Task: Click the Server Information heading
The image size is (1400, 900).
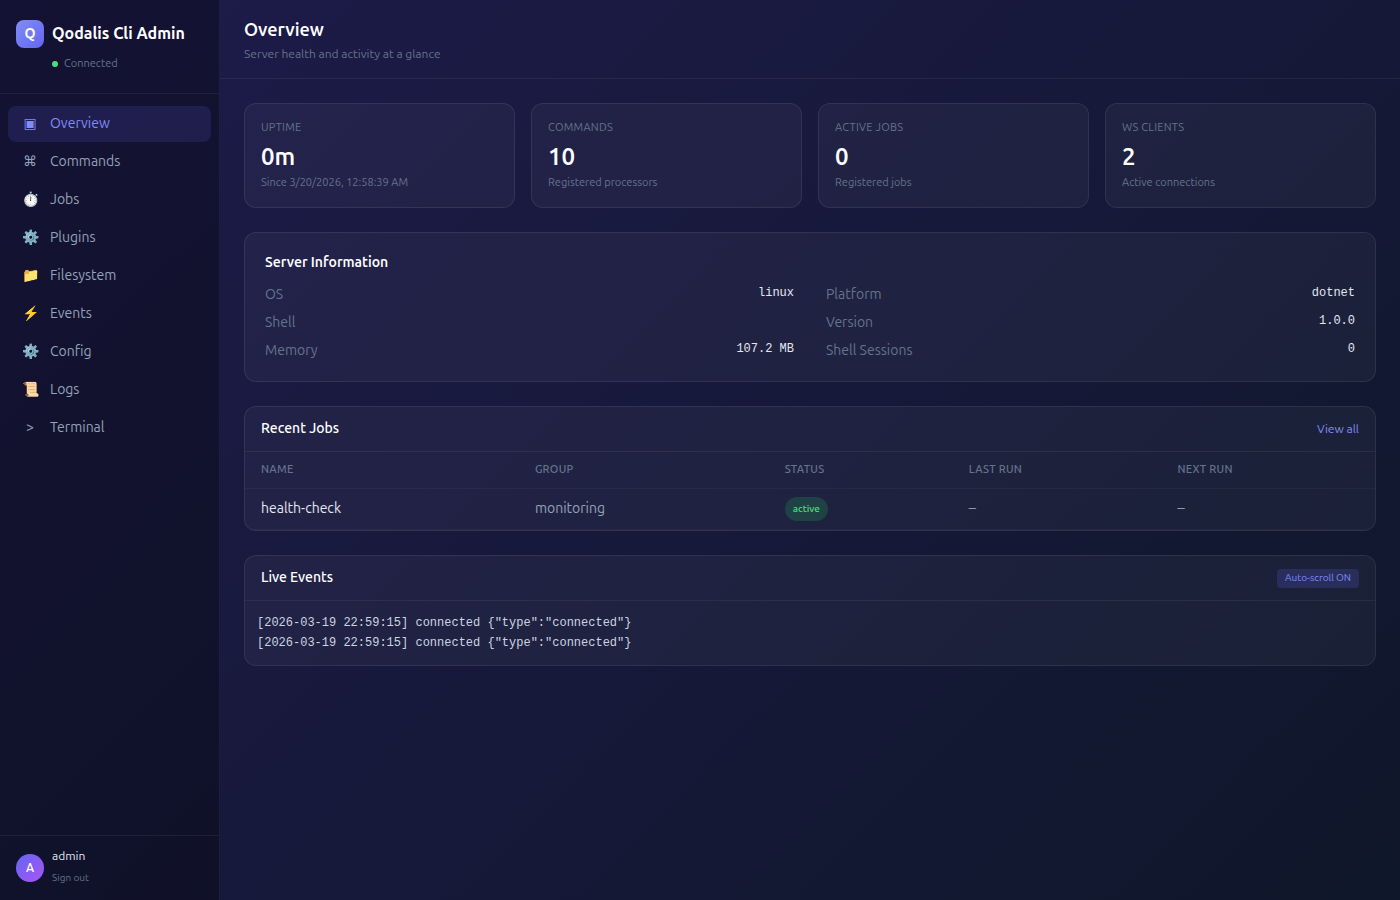Action: [x=326, y=262]
